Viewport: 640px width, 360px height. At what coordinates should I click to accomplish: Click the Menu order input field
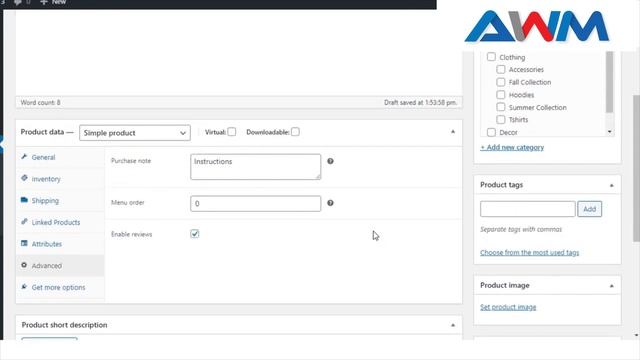coord(256,204)
